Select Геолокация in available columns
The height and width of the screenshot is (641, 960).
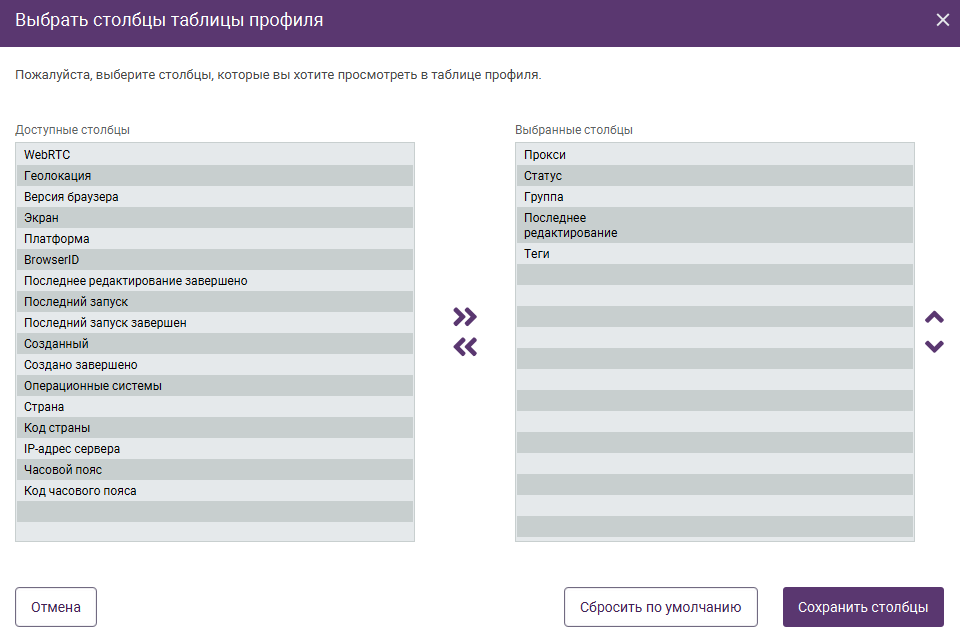[215, 176]
